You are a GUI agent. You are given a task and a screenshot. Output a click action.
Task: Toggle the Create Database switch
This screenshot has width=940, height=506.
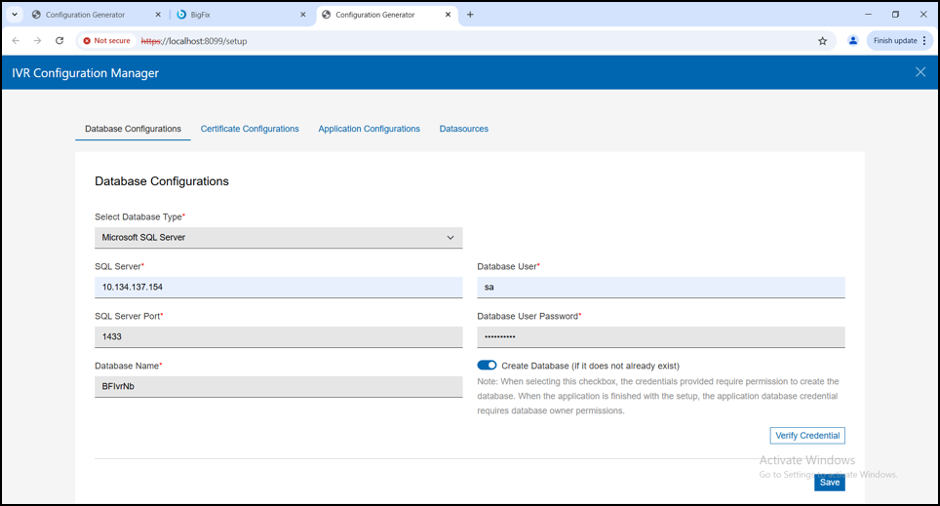point(487,366)
